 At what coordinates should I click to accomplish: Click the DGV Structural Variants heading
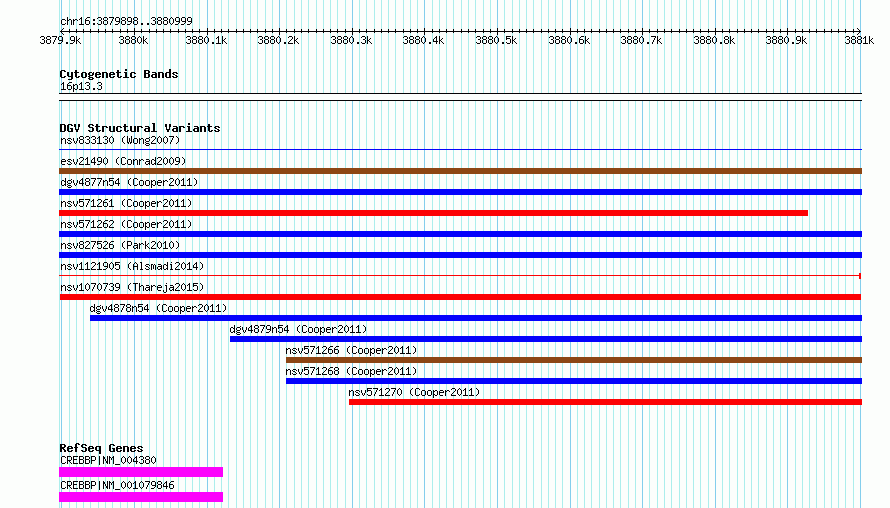(x=140, y=128)
